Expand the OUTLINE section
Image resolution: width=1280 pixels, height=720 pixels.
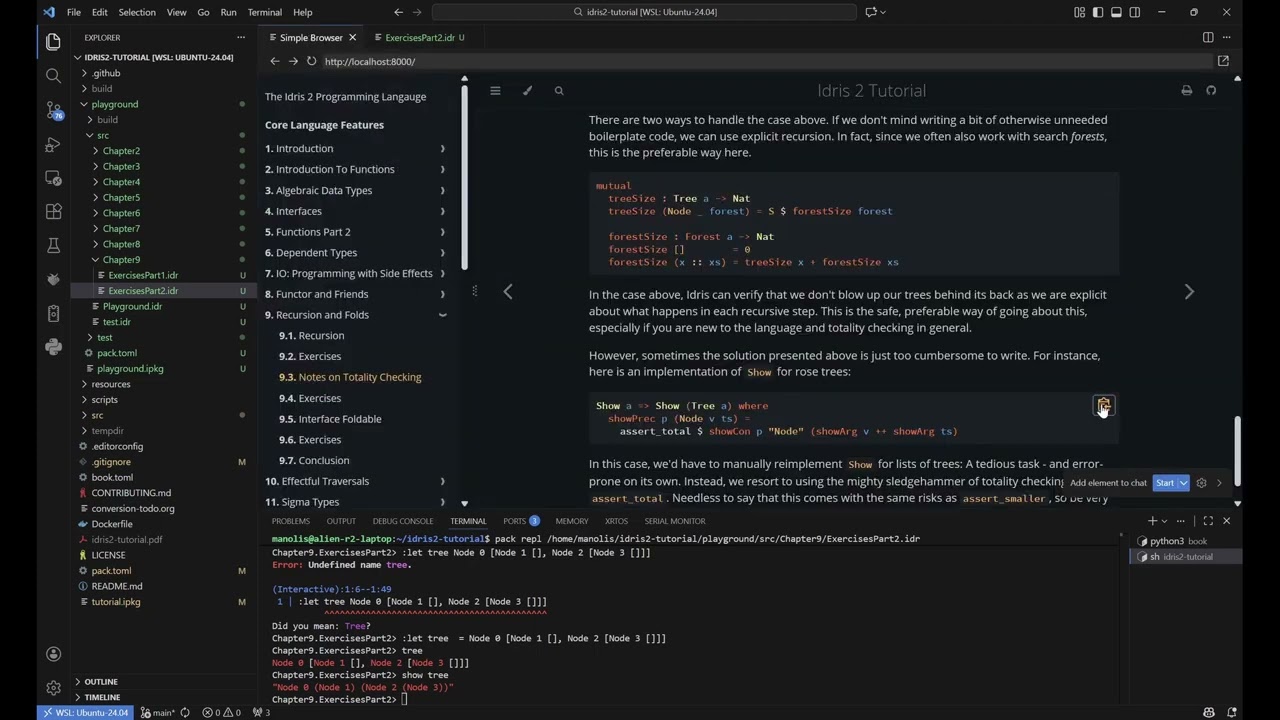pos(101,682)
